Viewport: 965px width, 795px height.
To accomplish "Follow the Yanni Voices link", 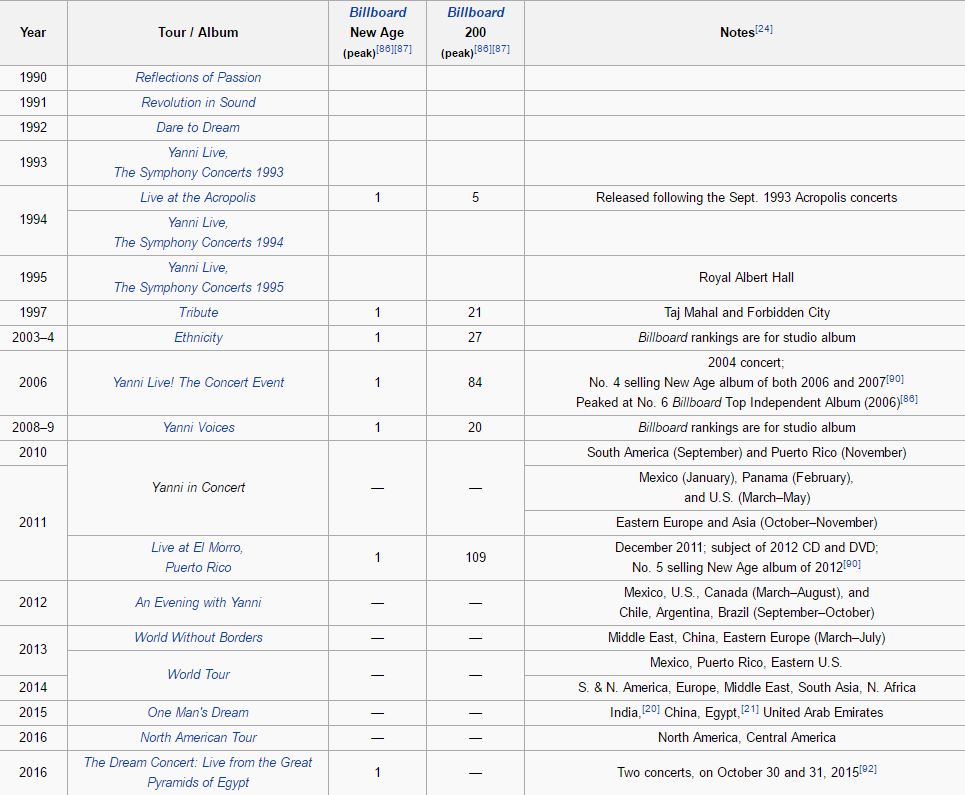I will [198, 427].
